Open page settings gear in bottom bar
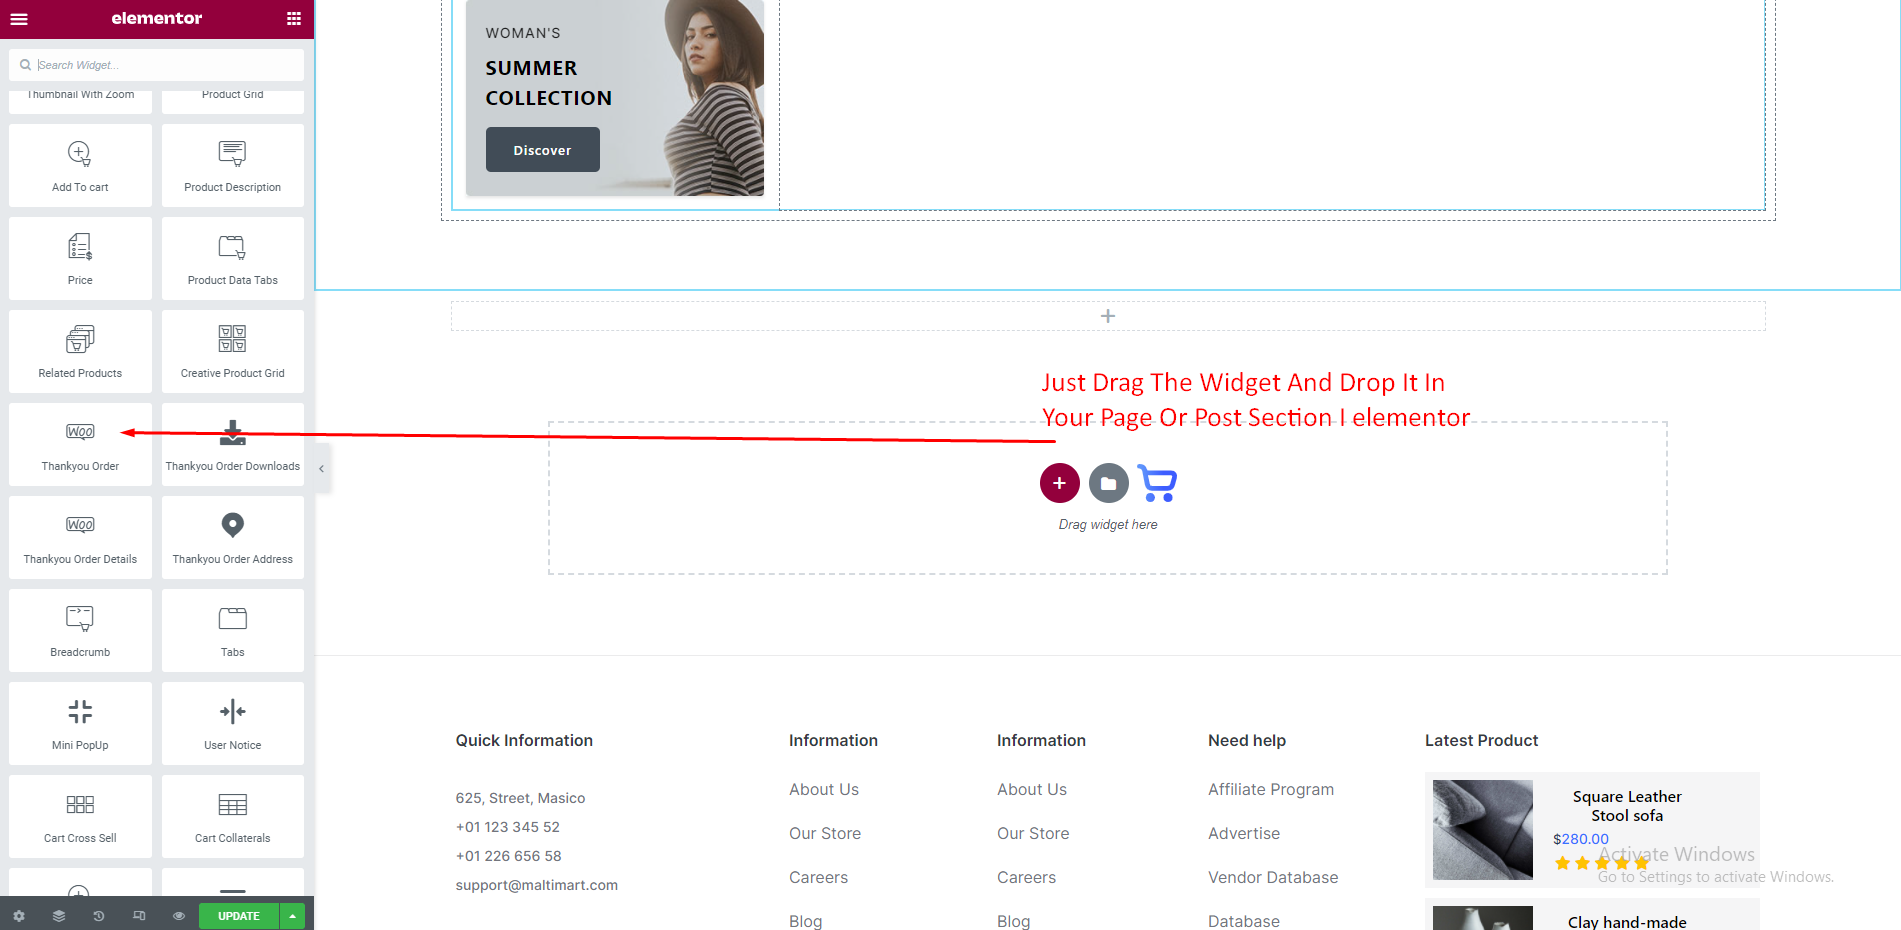 pyautogui.click(x=19, y=916)
